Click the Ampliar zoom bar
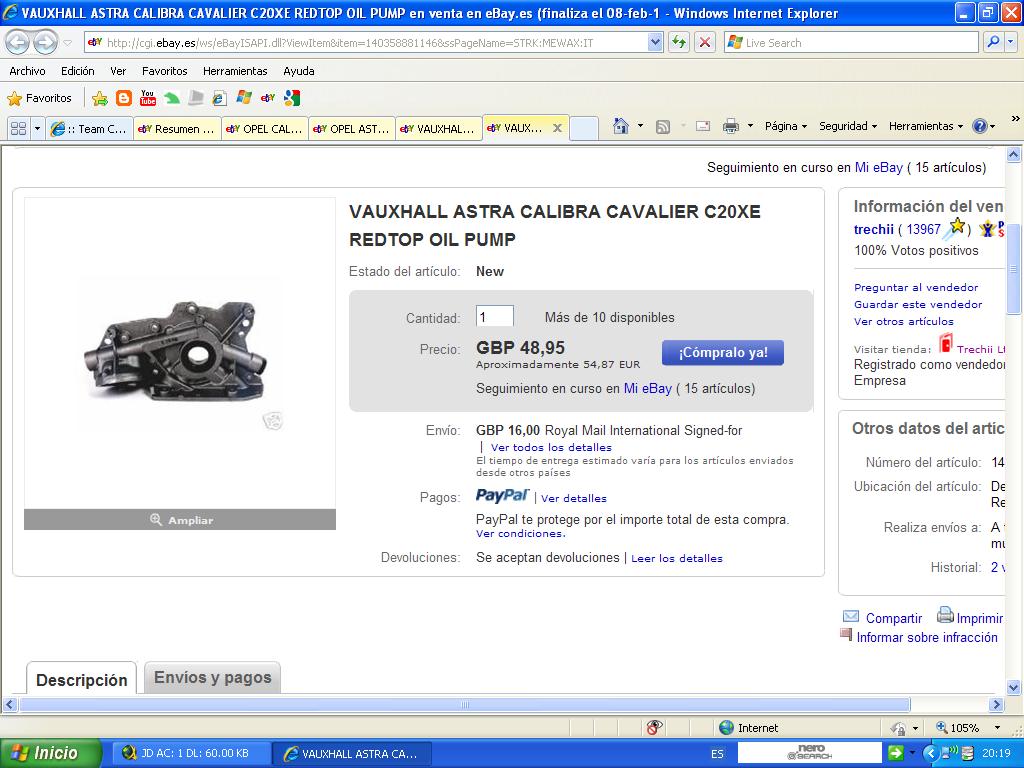 click(x=180, y=520)
